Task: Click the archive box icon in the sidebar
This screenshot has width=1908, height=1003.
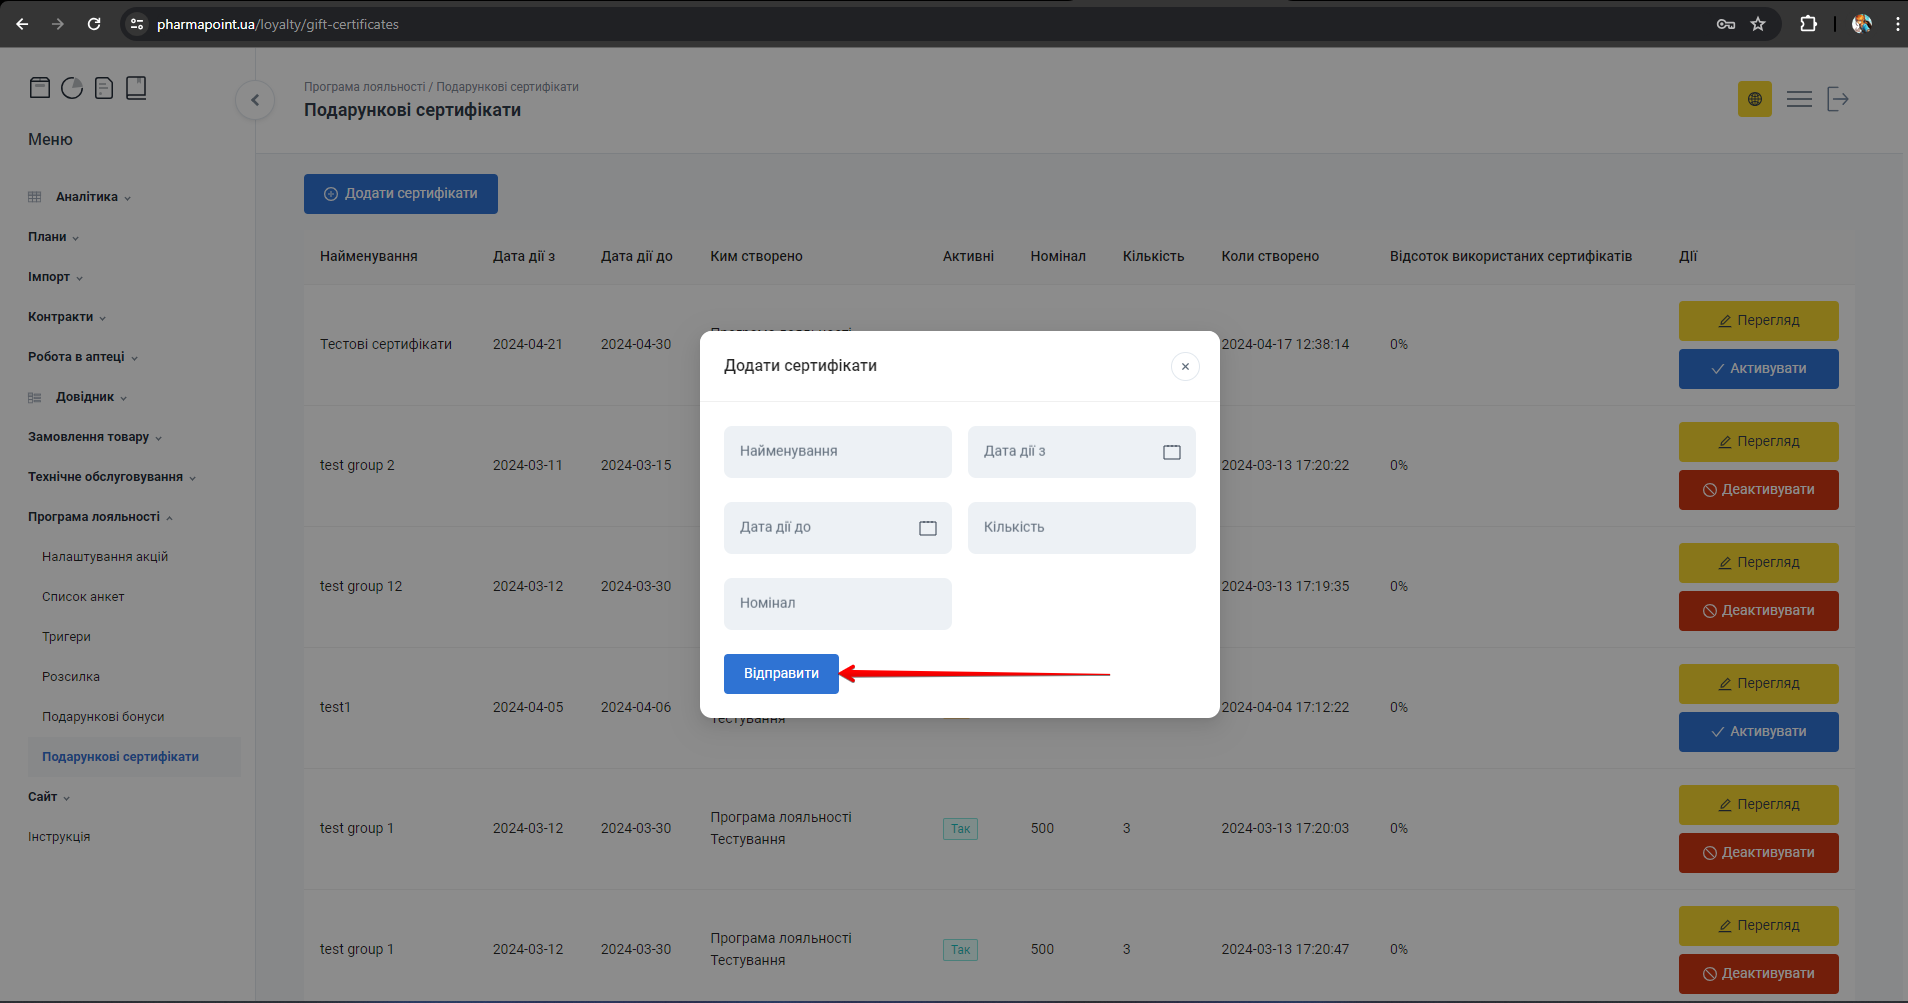Action: tap(40, 88)
